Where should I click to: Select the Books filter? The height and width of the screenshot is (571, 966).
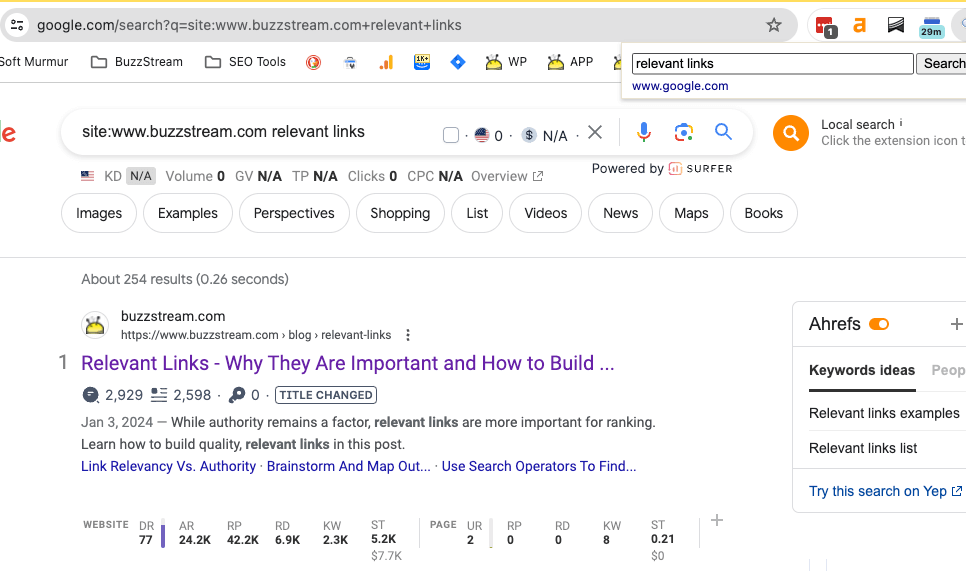point(763,213)
